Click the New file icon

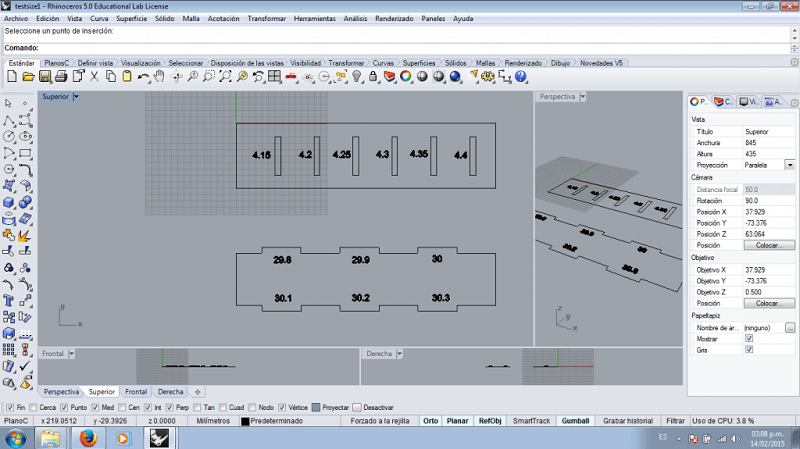coord(12,77)
